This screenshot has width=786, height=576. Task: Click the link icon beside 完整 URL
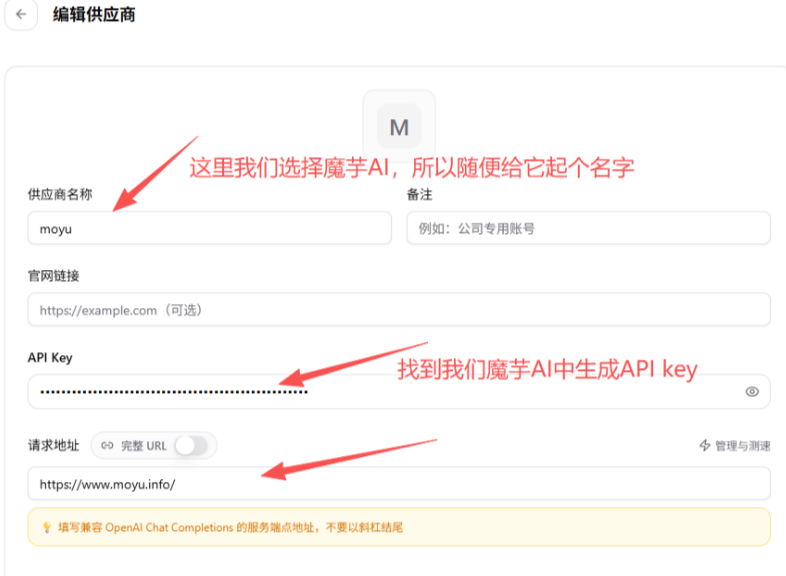coord(107,445)
